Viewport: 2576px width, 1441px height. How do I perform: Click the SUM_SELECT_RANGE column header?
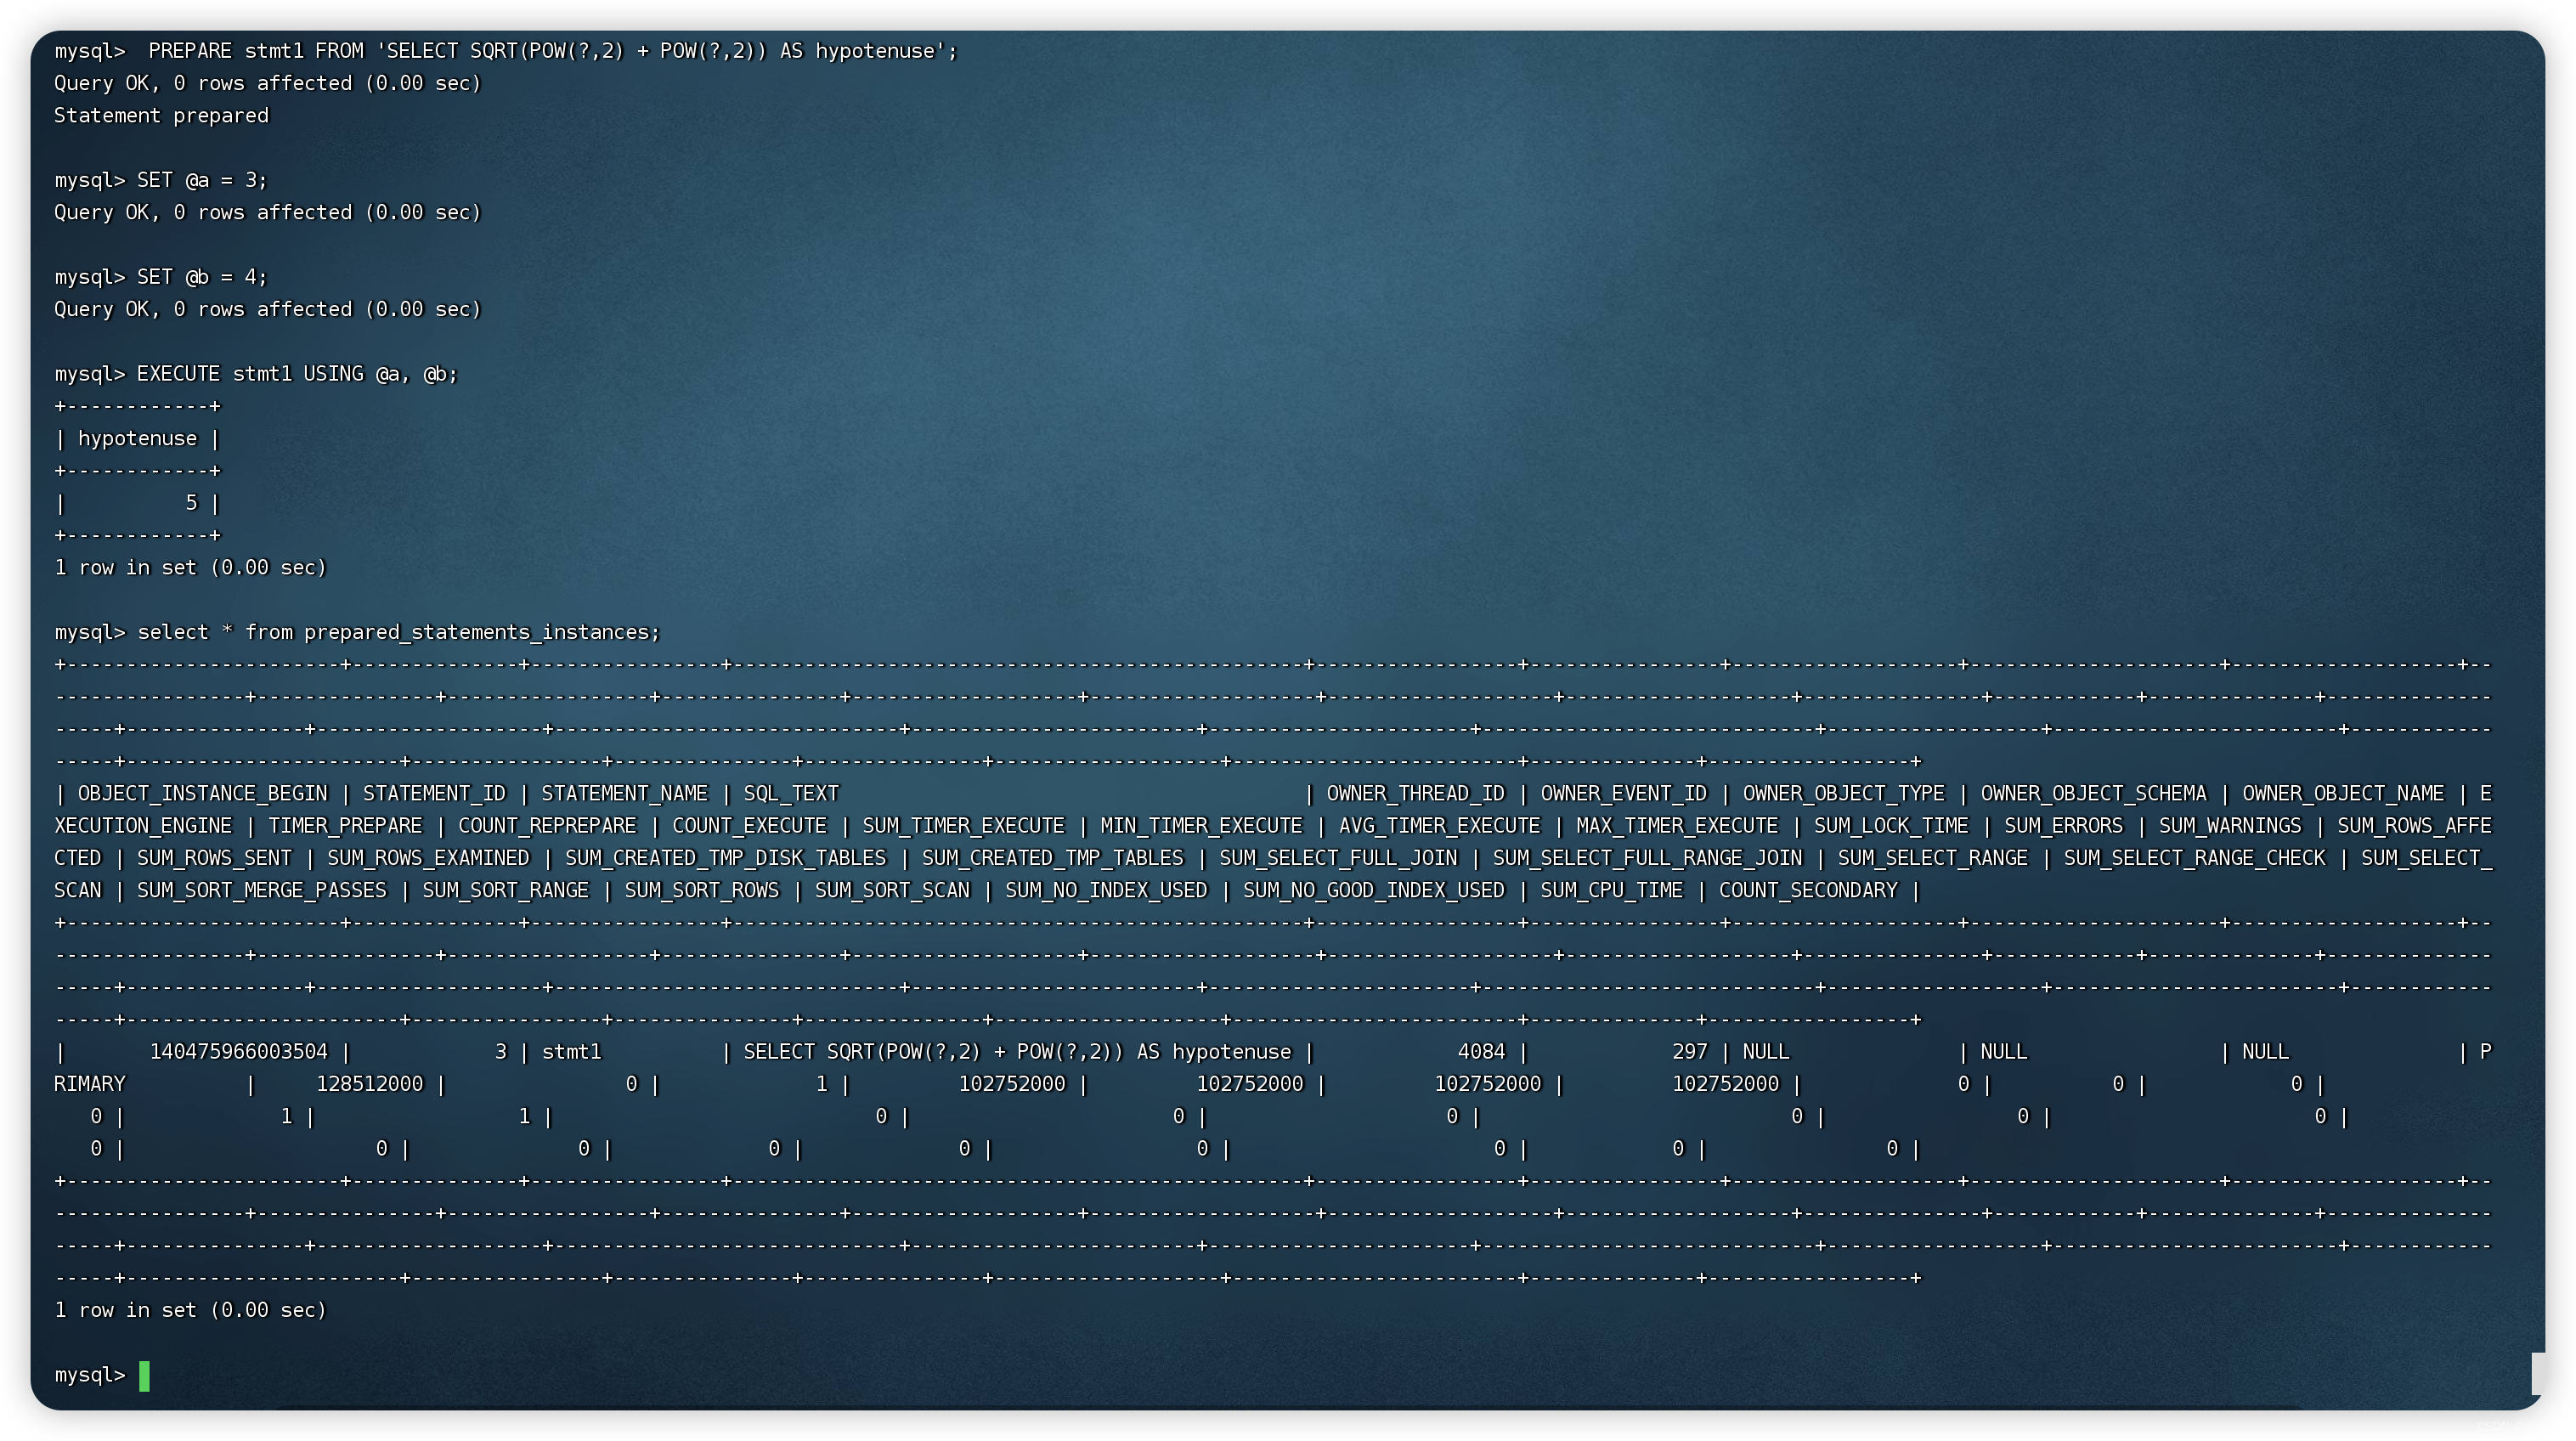[1932, 858]
